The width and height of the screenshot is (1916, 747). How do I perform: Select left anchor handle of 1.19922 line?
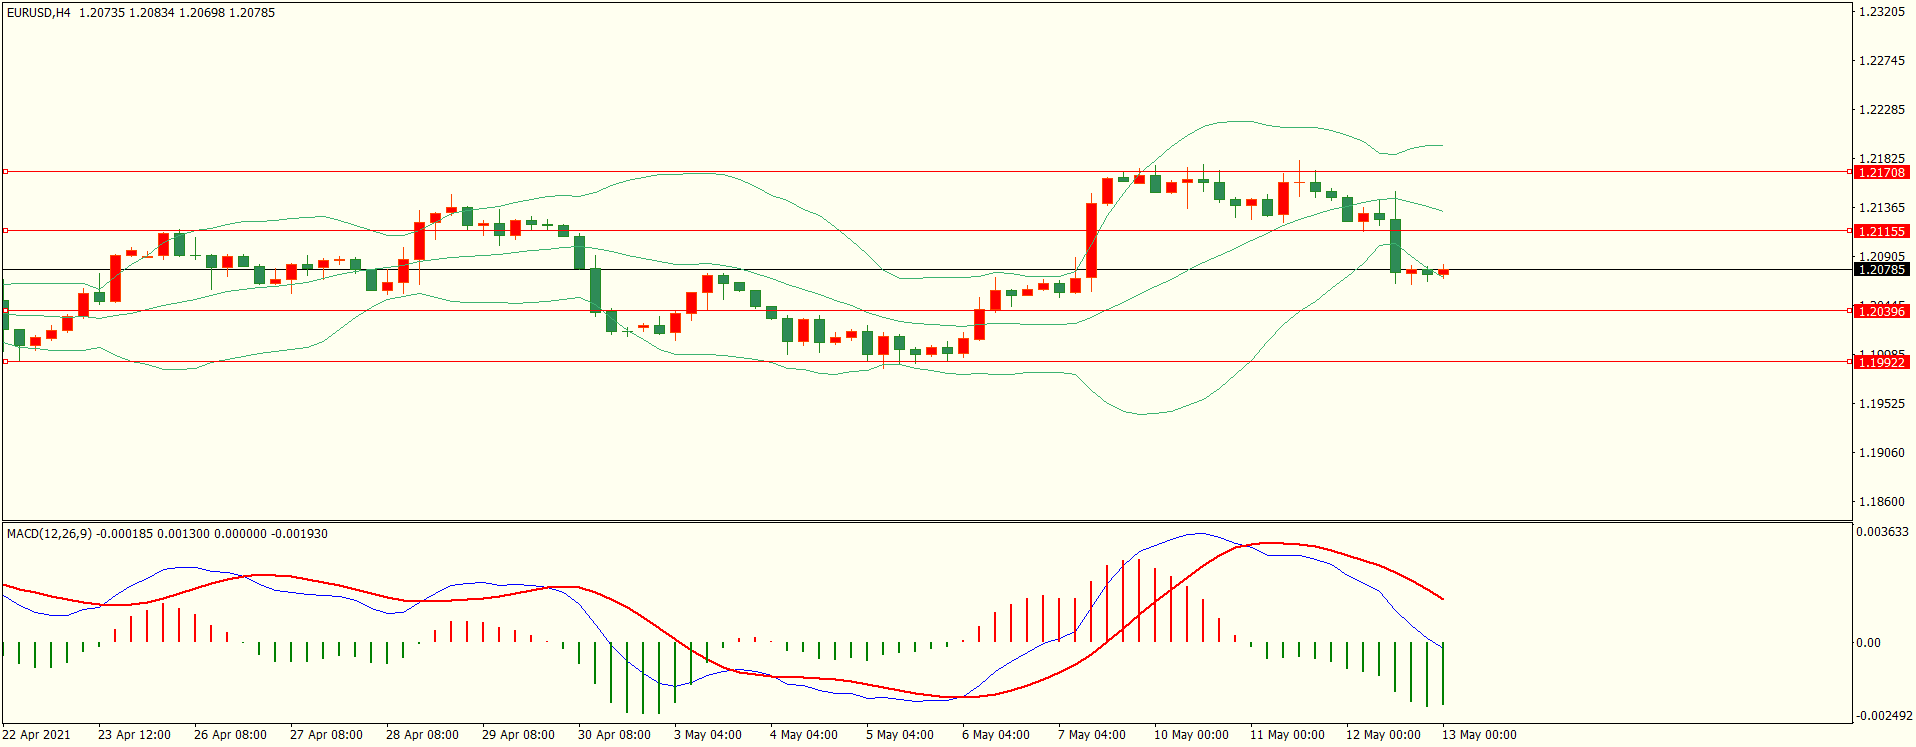pos(5,362)
